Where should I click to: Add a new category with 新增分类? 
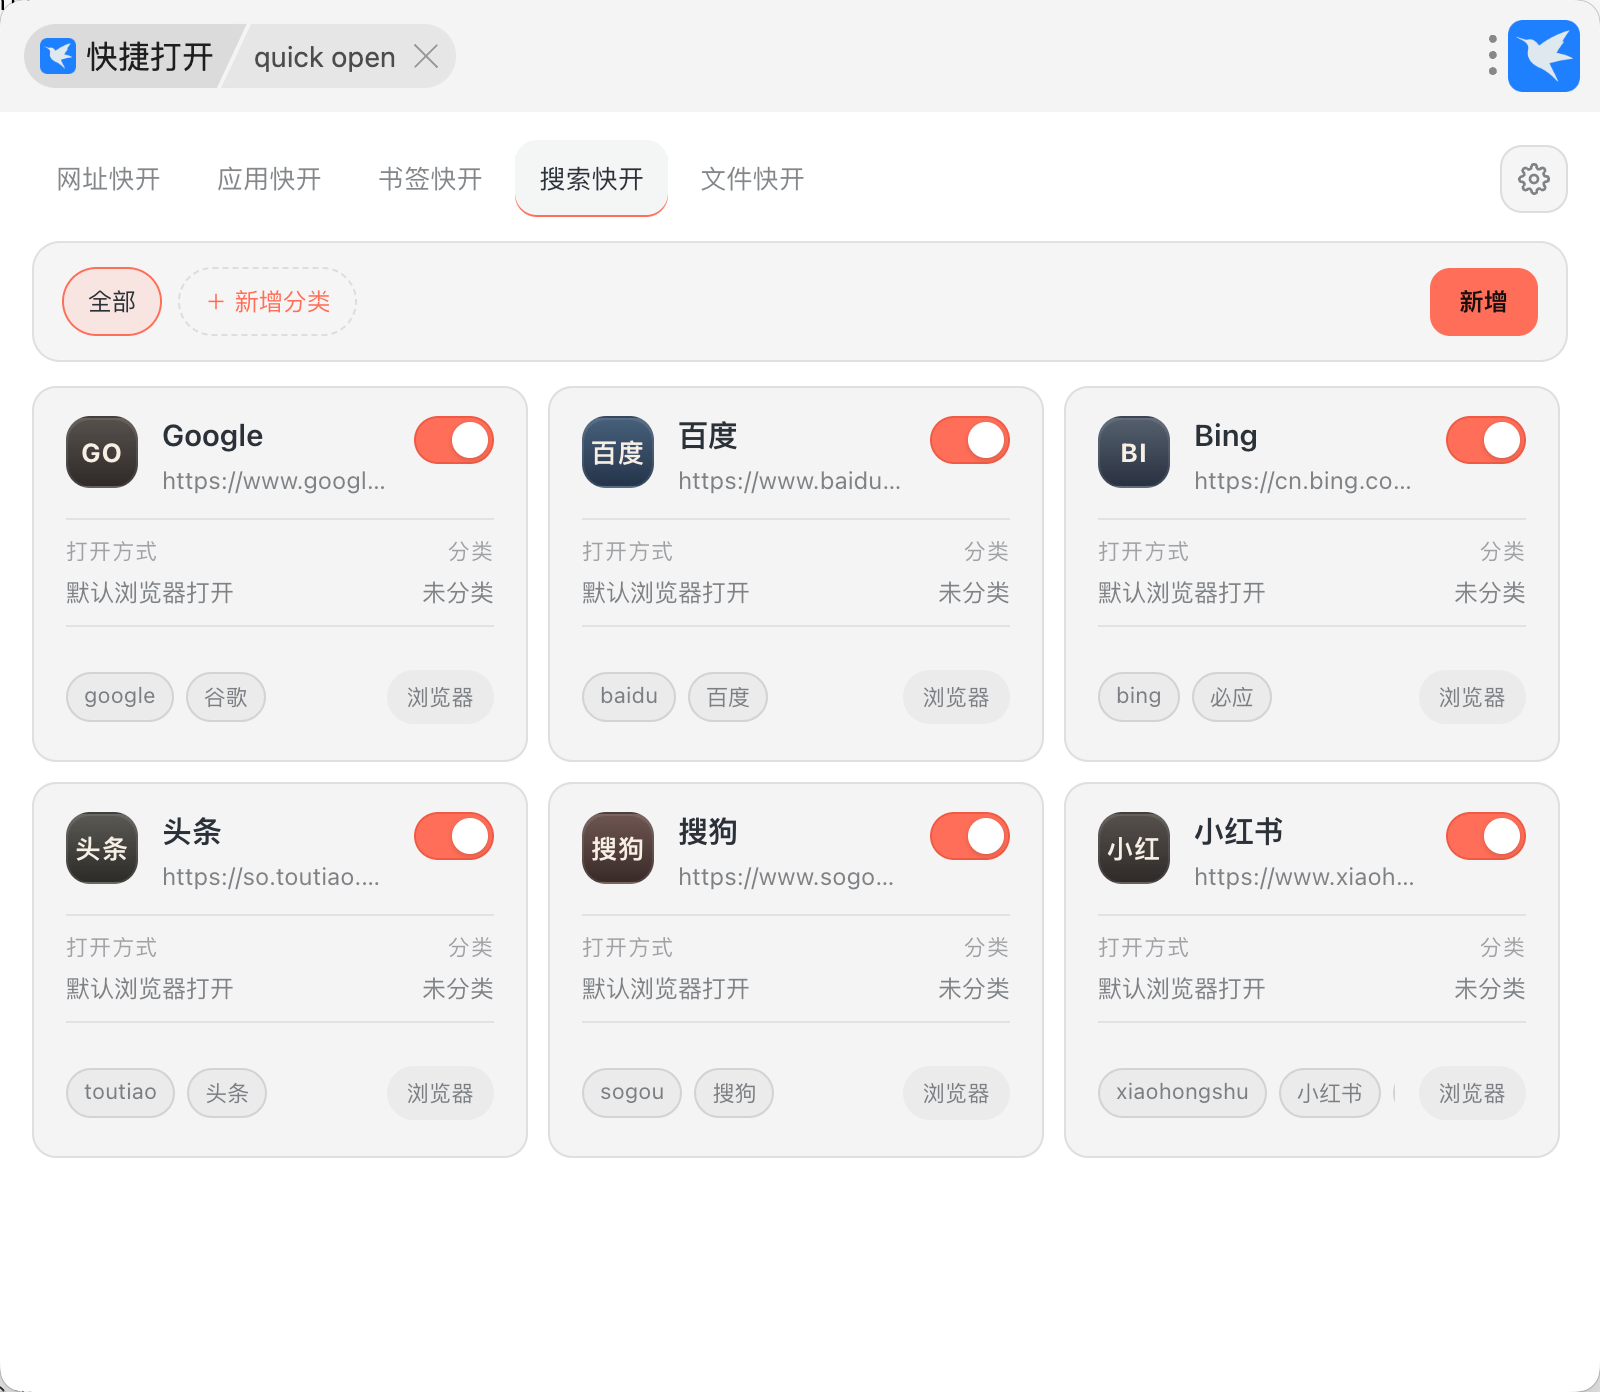coord(267,302)
